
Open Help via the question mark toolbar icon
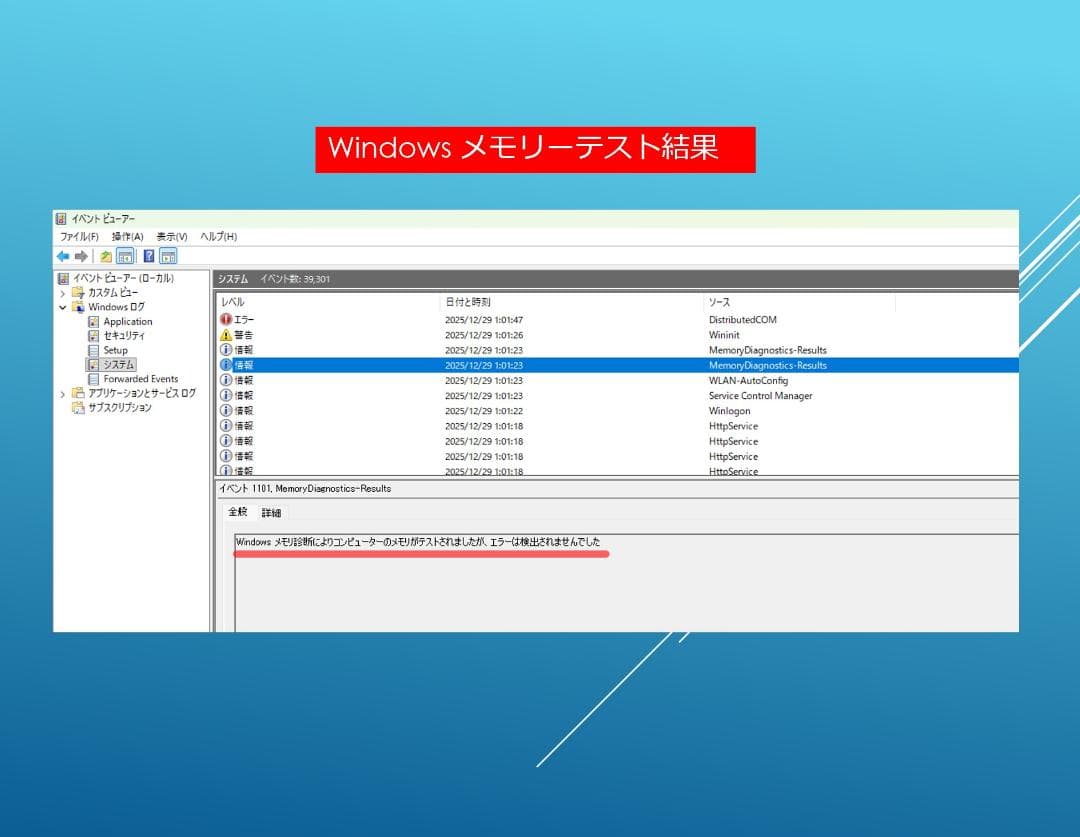148,256
